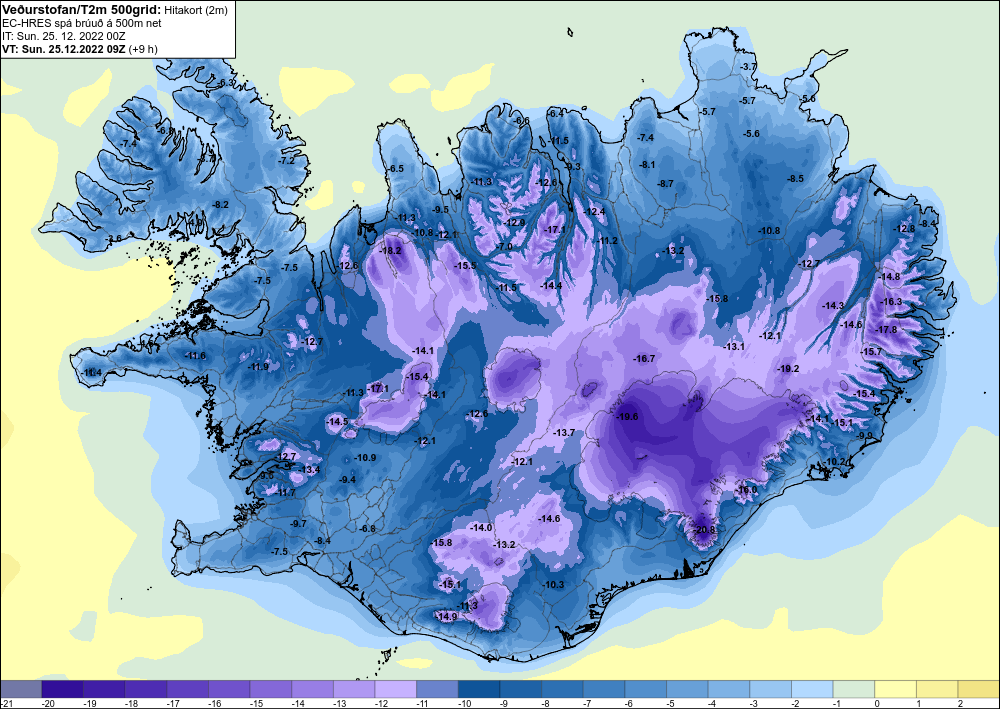Click the -9.4 temperature label
The width and height of the screenshot is (1000, 709).
[348, 479]
